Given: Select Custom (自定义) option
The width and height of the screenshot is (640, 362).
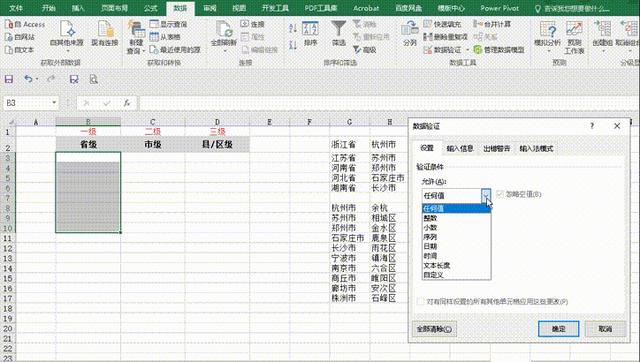Looking at the screenshot, I should pos(456,275).
